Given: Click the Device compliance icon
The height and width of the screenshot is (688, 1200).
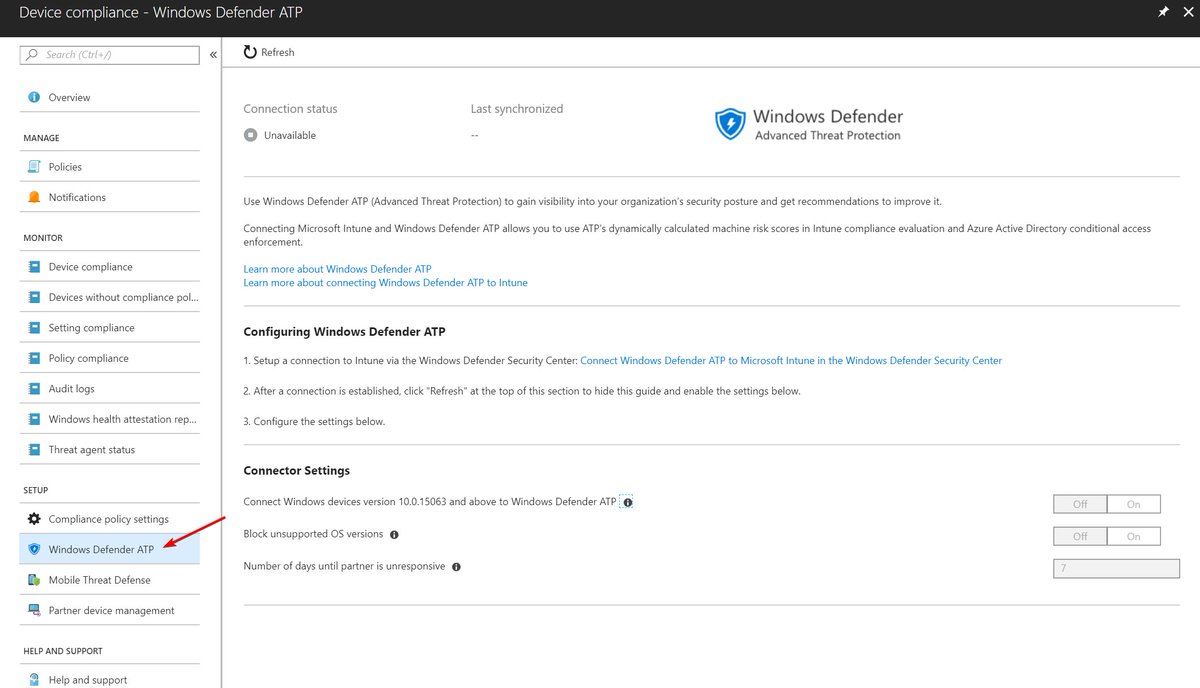Looking at the screenshot, I should 34,267.
